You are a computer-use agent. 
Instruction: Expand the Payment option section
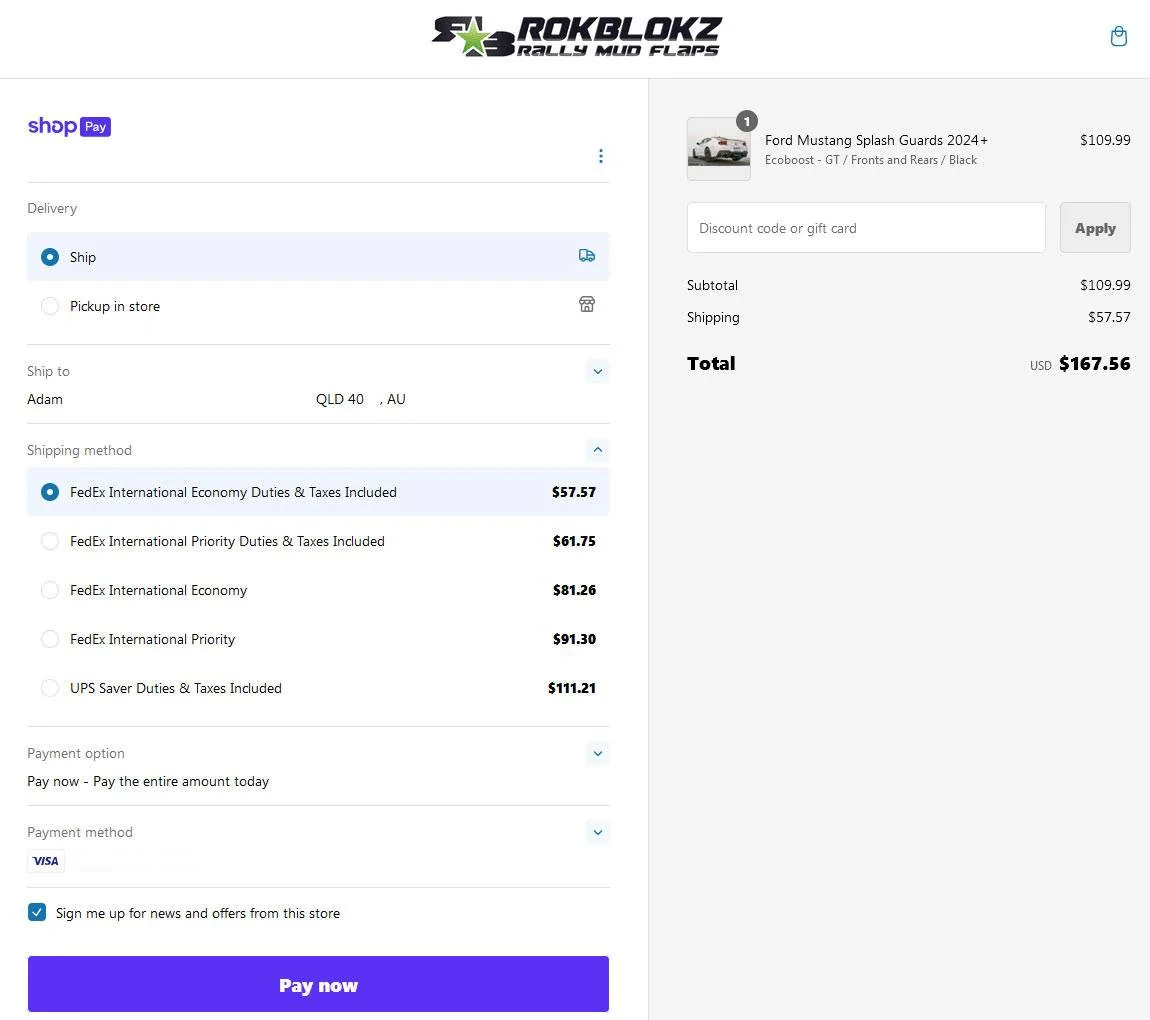[x=598, y=753]
